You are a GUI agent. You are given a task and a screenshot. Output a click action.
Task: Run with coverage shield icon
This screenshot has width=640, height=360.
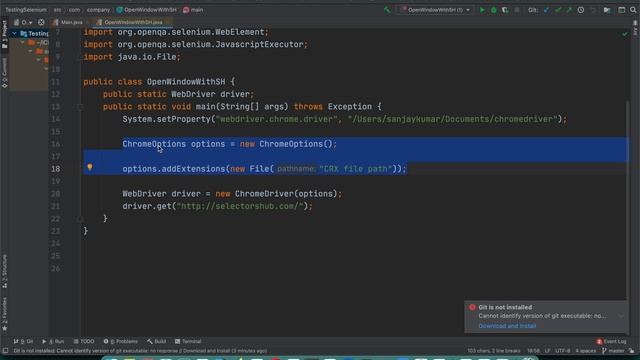(x=505, y=10)
